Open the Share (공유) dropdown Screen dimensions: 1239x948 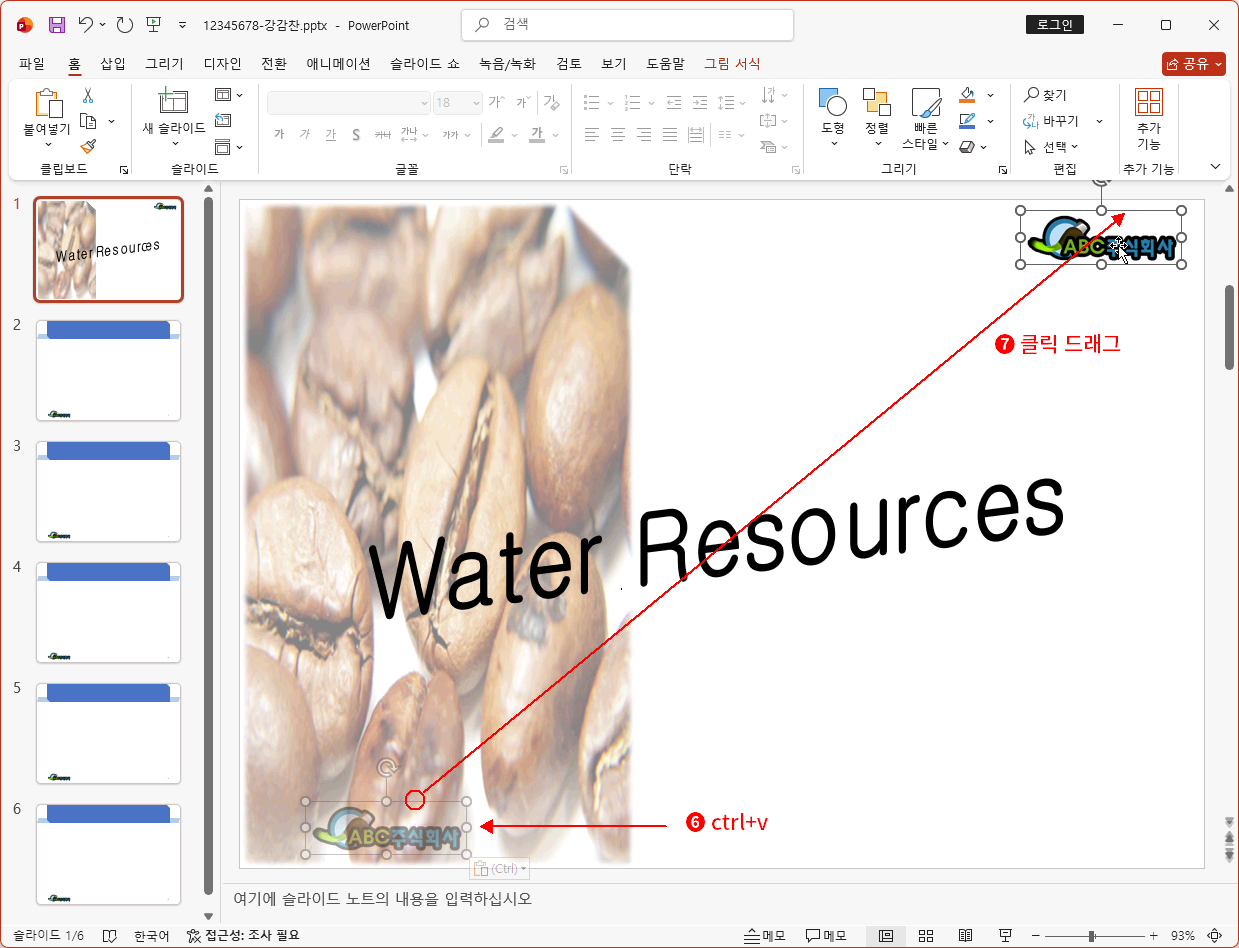[x=1193, y=64]
